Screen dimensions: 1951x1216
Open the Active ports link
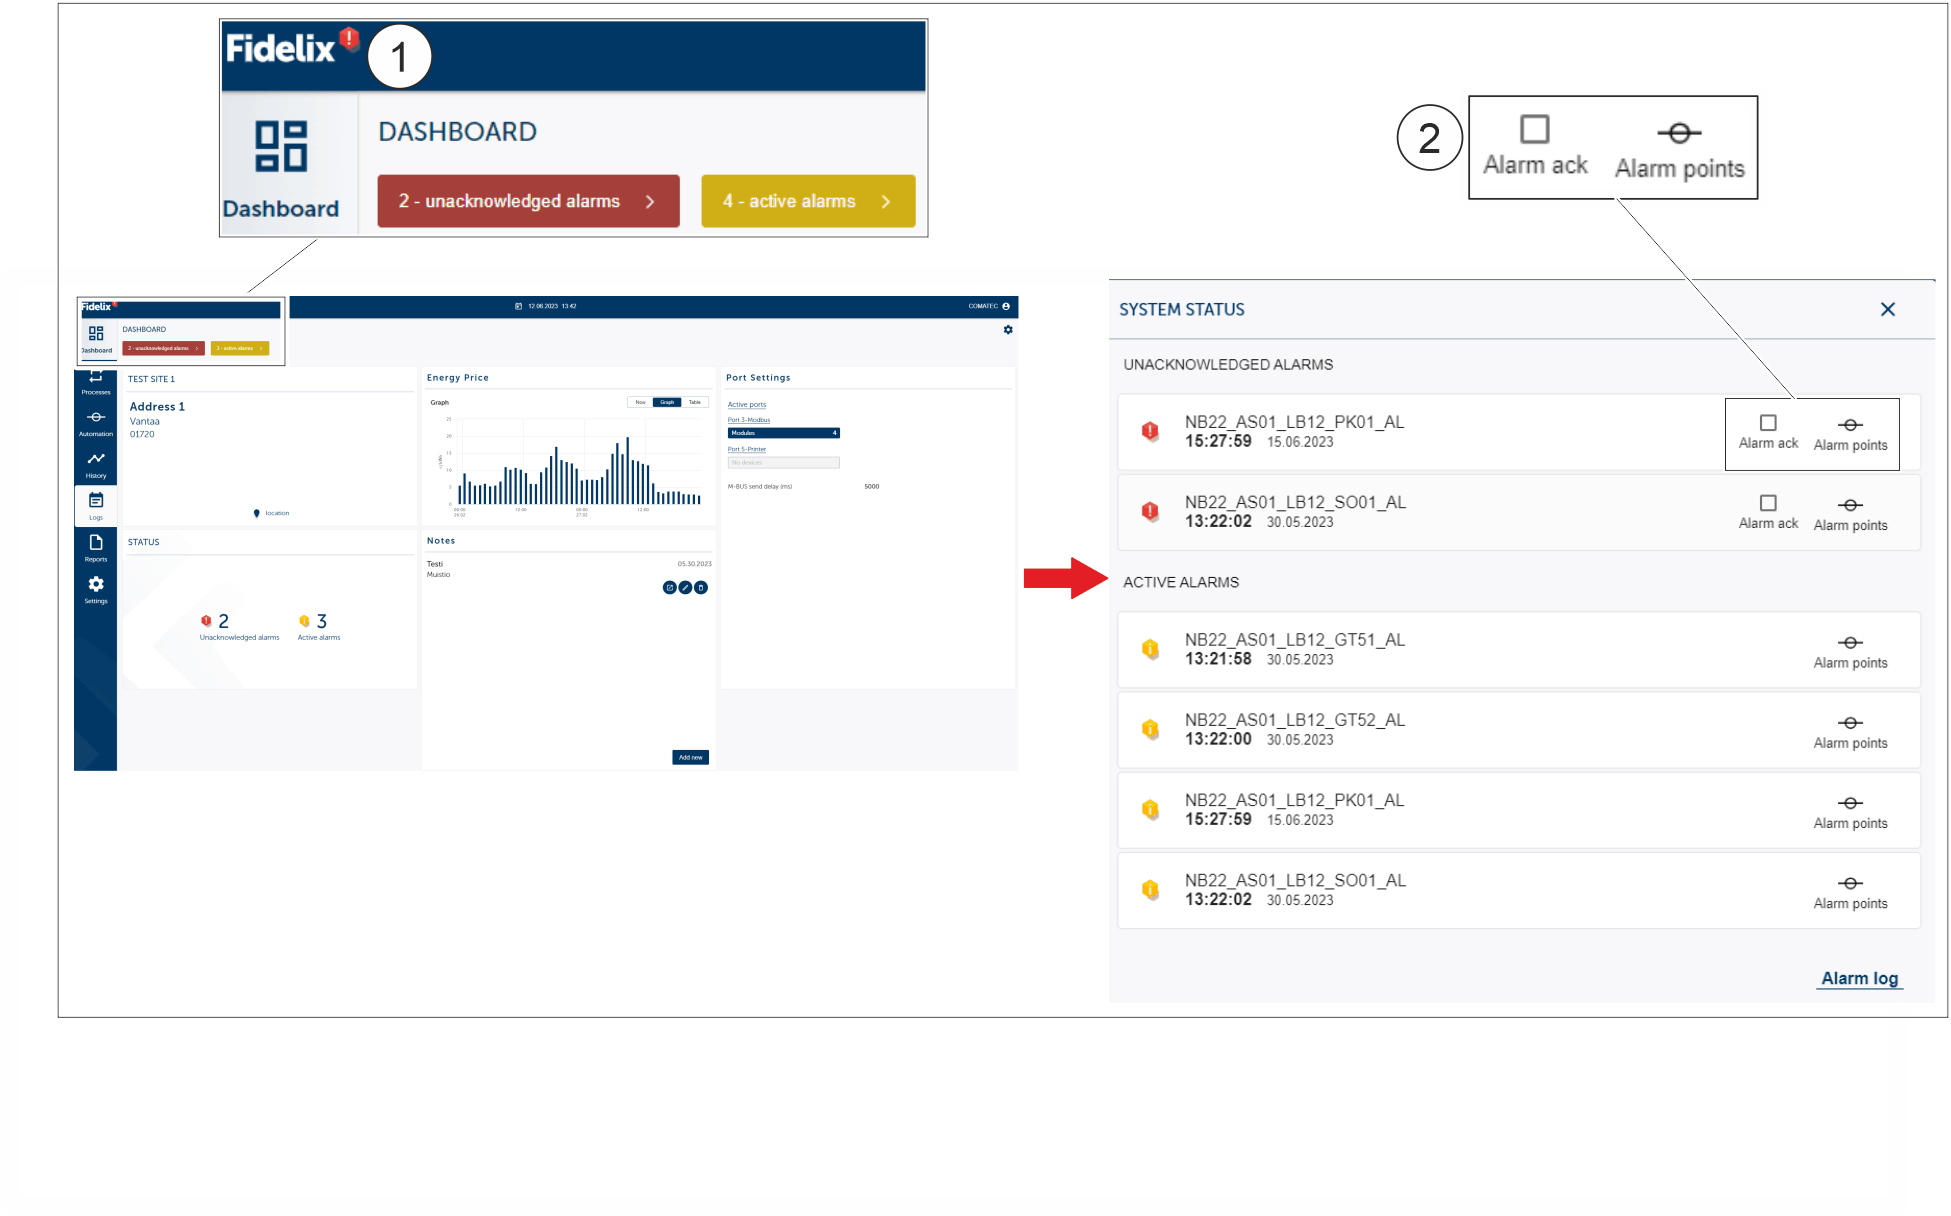click(x=747, y=405)
